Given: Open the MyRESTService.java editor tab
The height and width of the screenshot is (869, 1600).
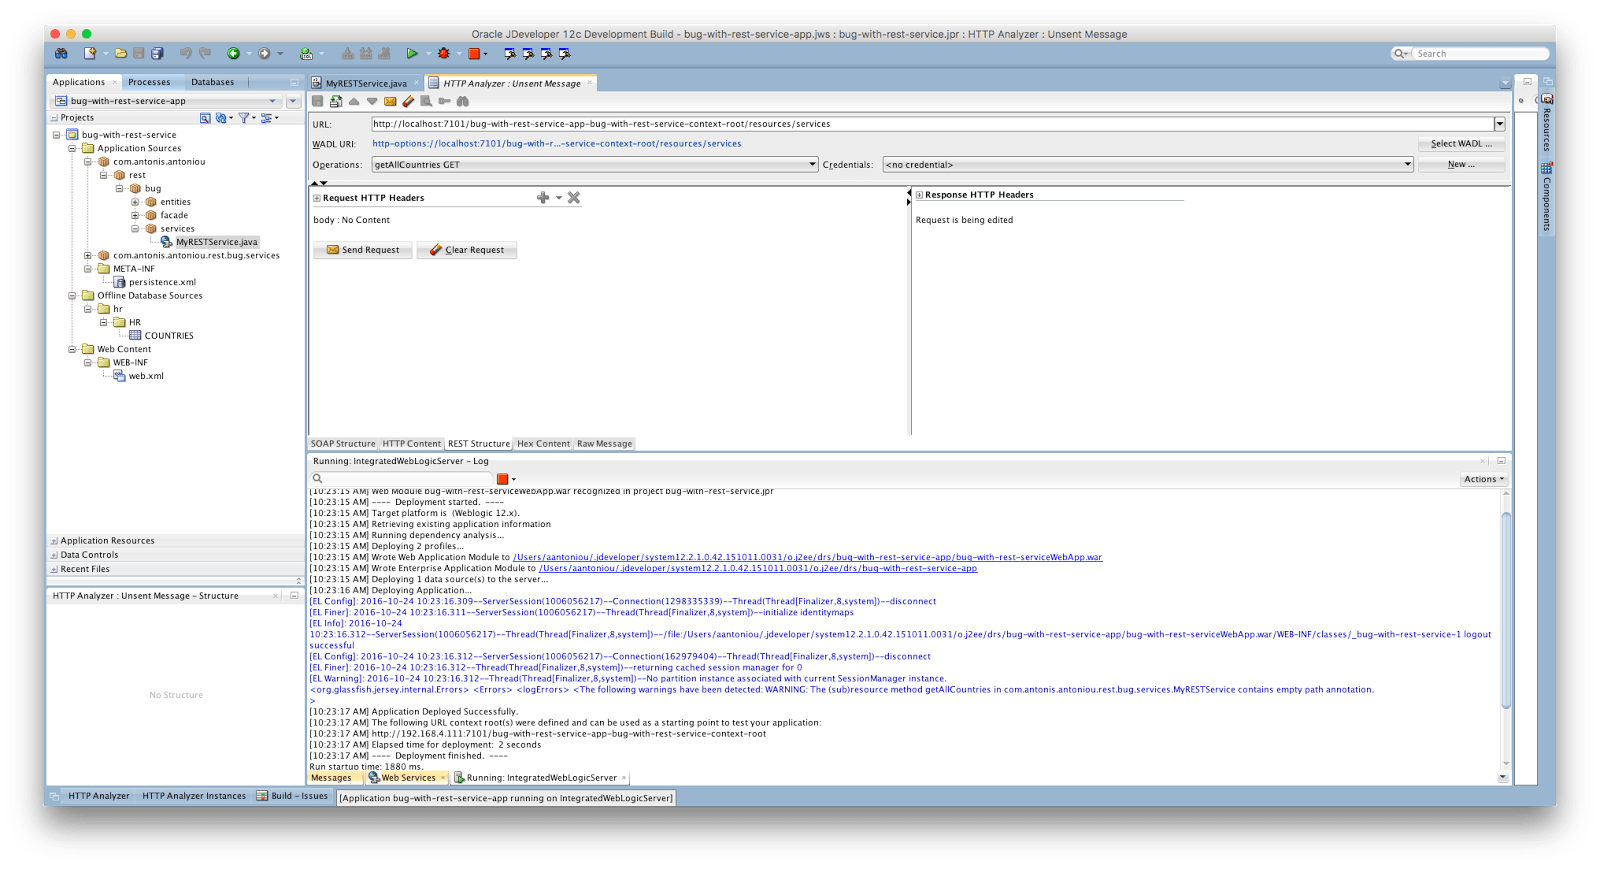Looking at the screenshot, I should click(x=365, y=83).
